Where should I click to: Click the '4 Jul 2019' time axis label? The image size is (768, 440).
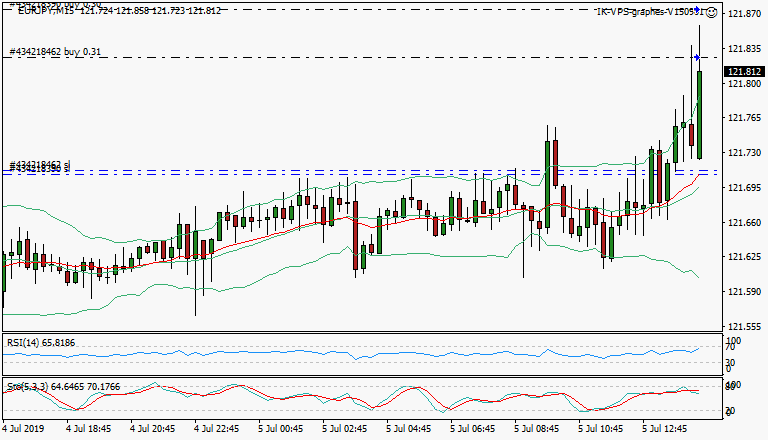[x=23, y=429]
